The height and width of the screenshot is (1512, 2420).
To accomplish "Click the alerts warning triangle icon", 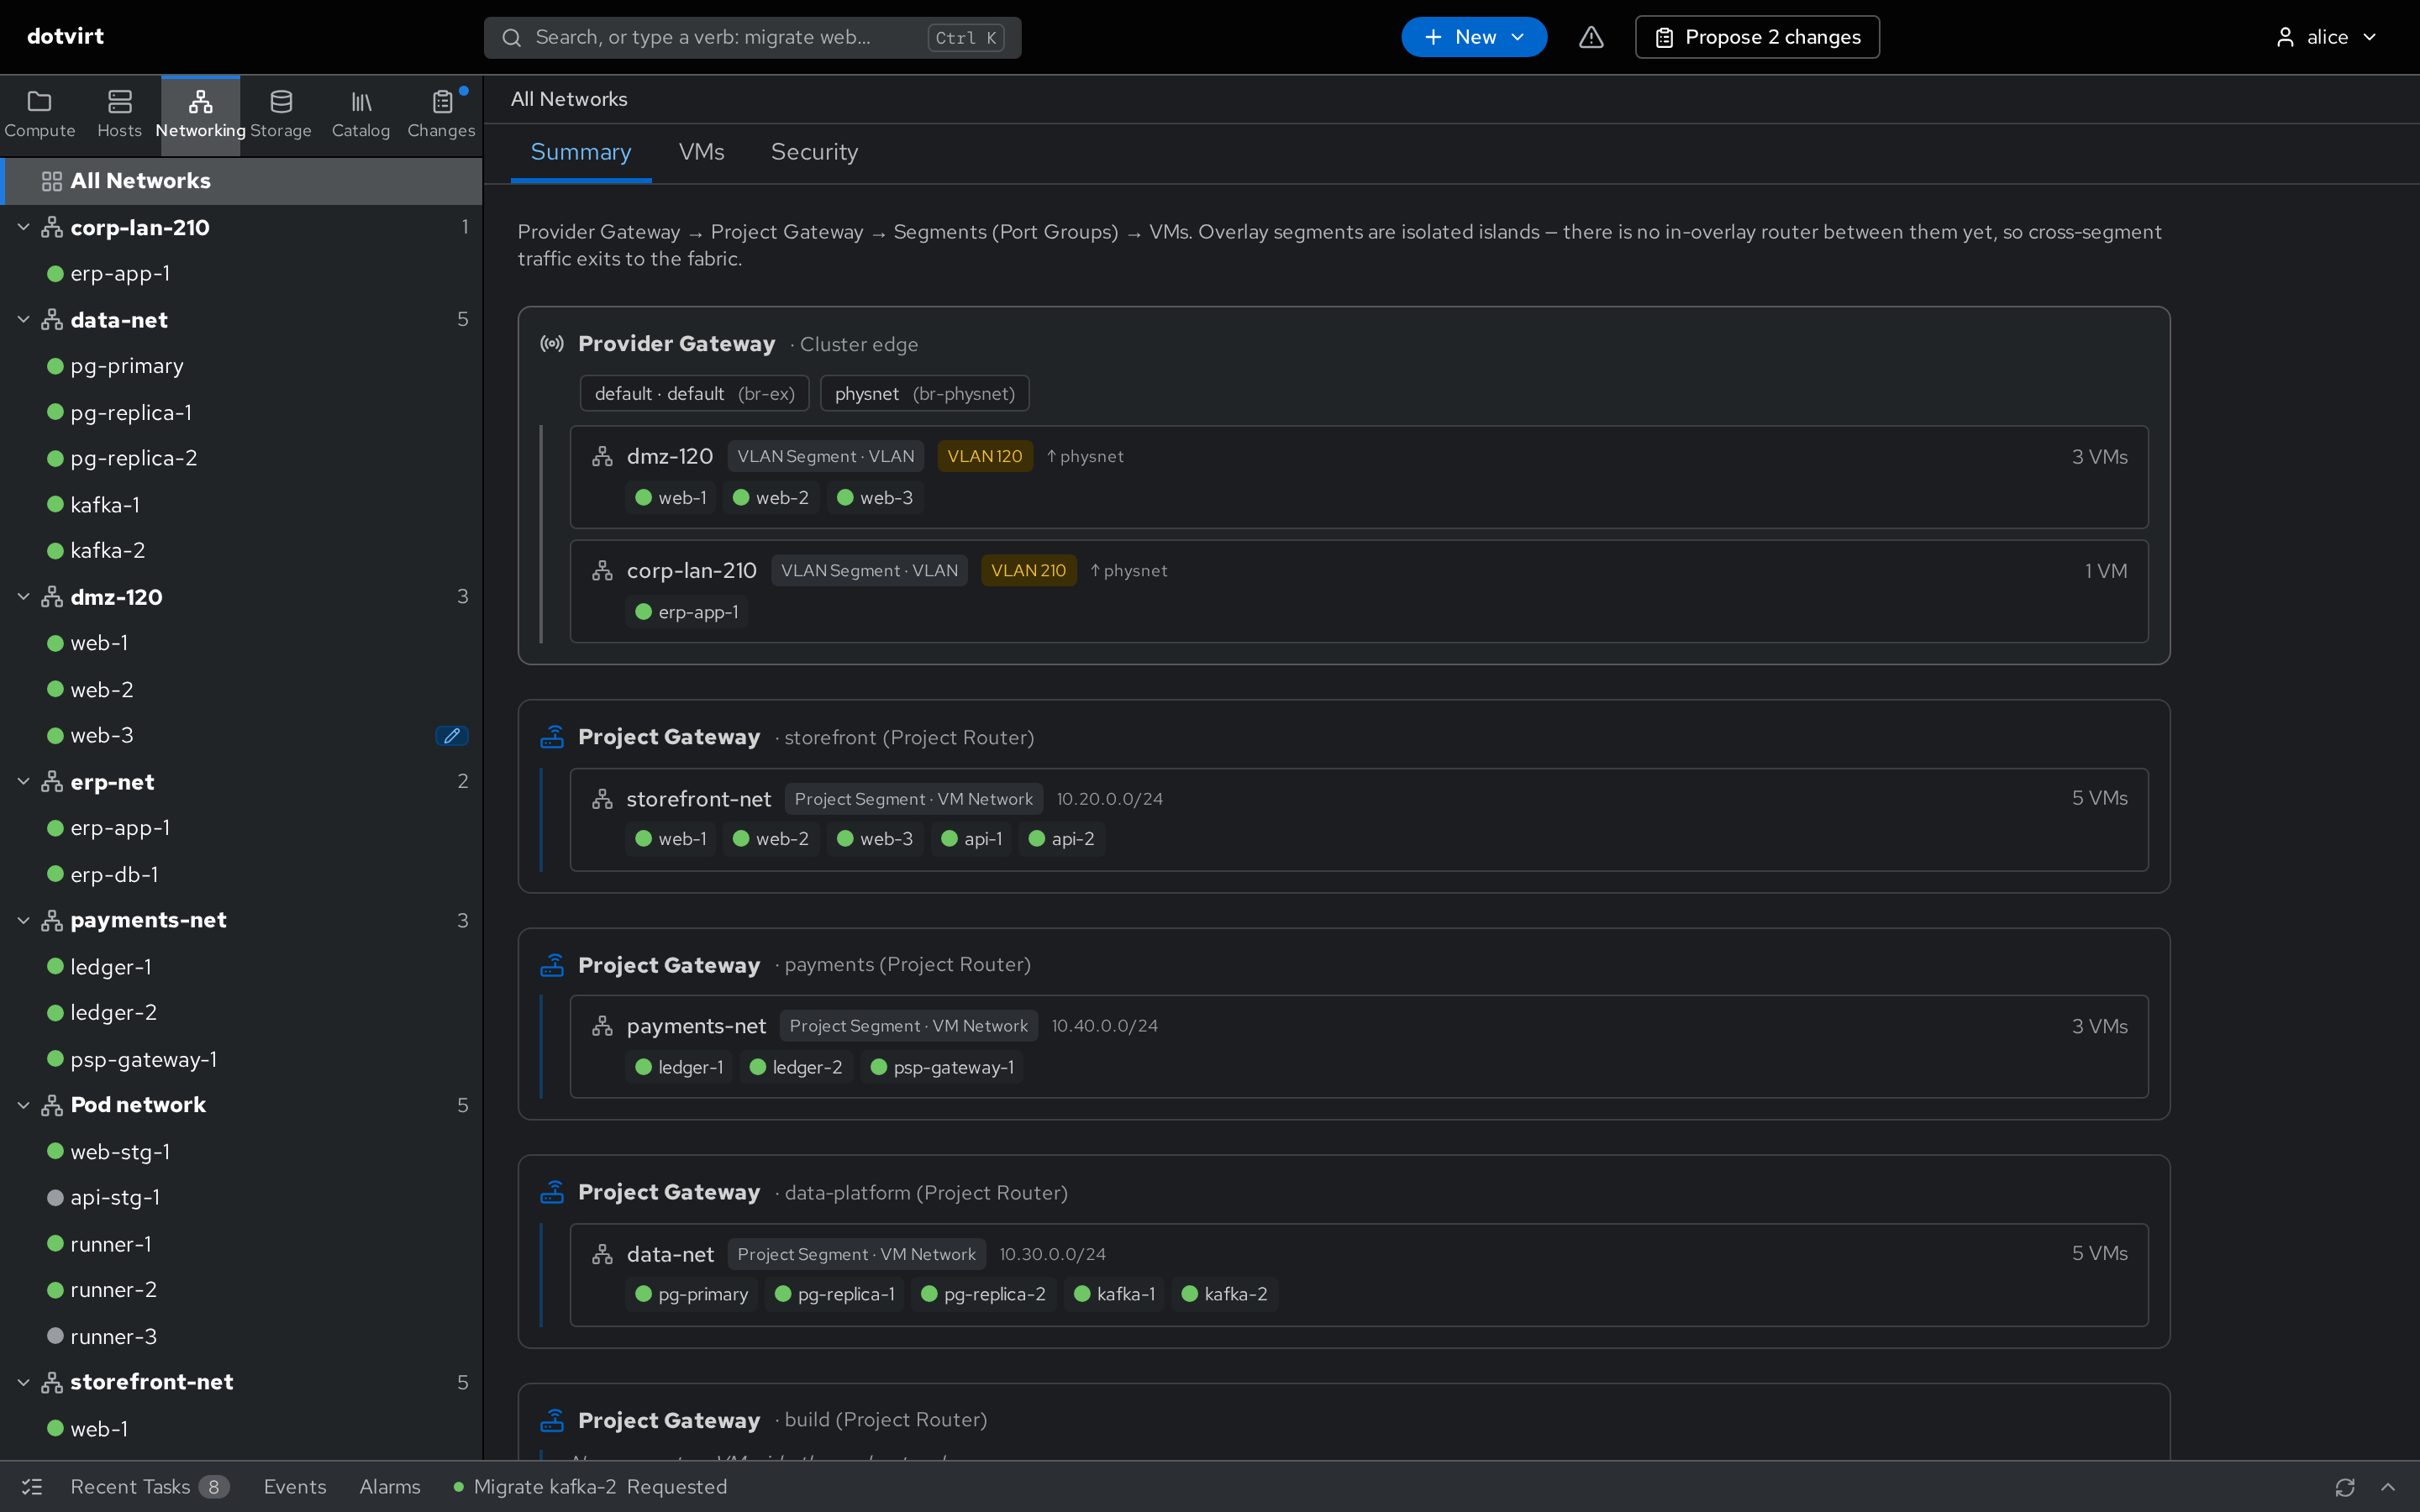I will click(1591, 37).
